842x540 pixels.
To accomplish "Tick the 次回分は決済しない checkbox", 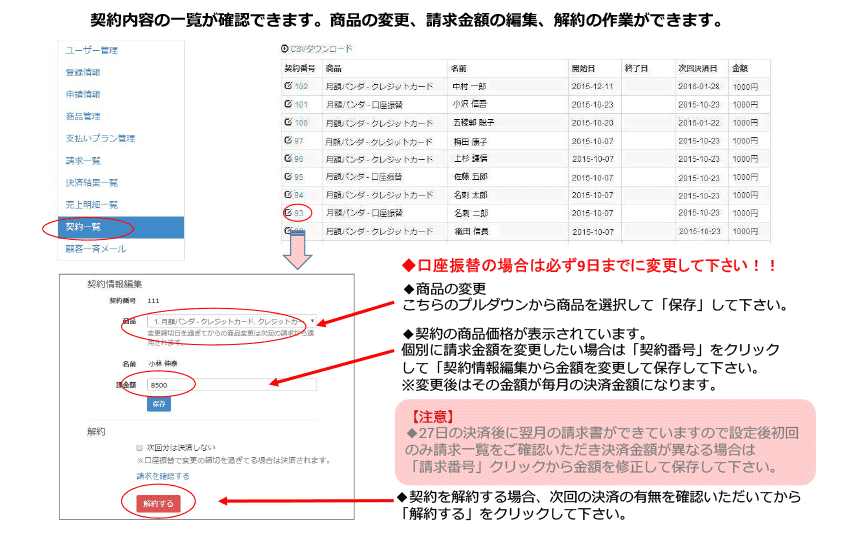I will click(140, 447).
